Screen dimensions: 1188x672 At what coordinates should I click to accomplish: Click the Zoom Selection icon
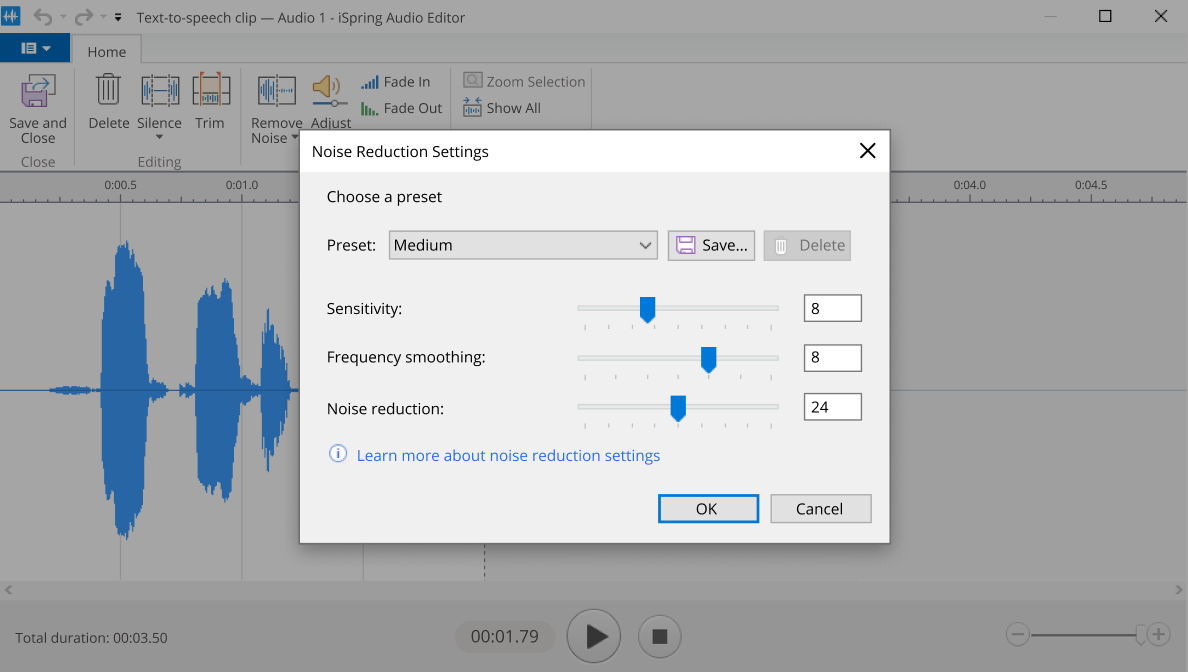tap(473, 81)
